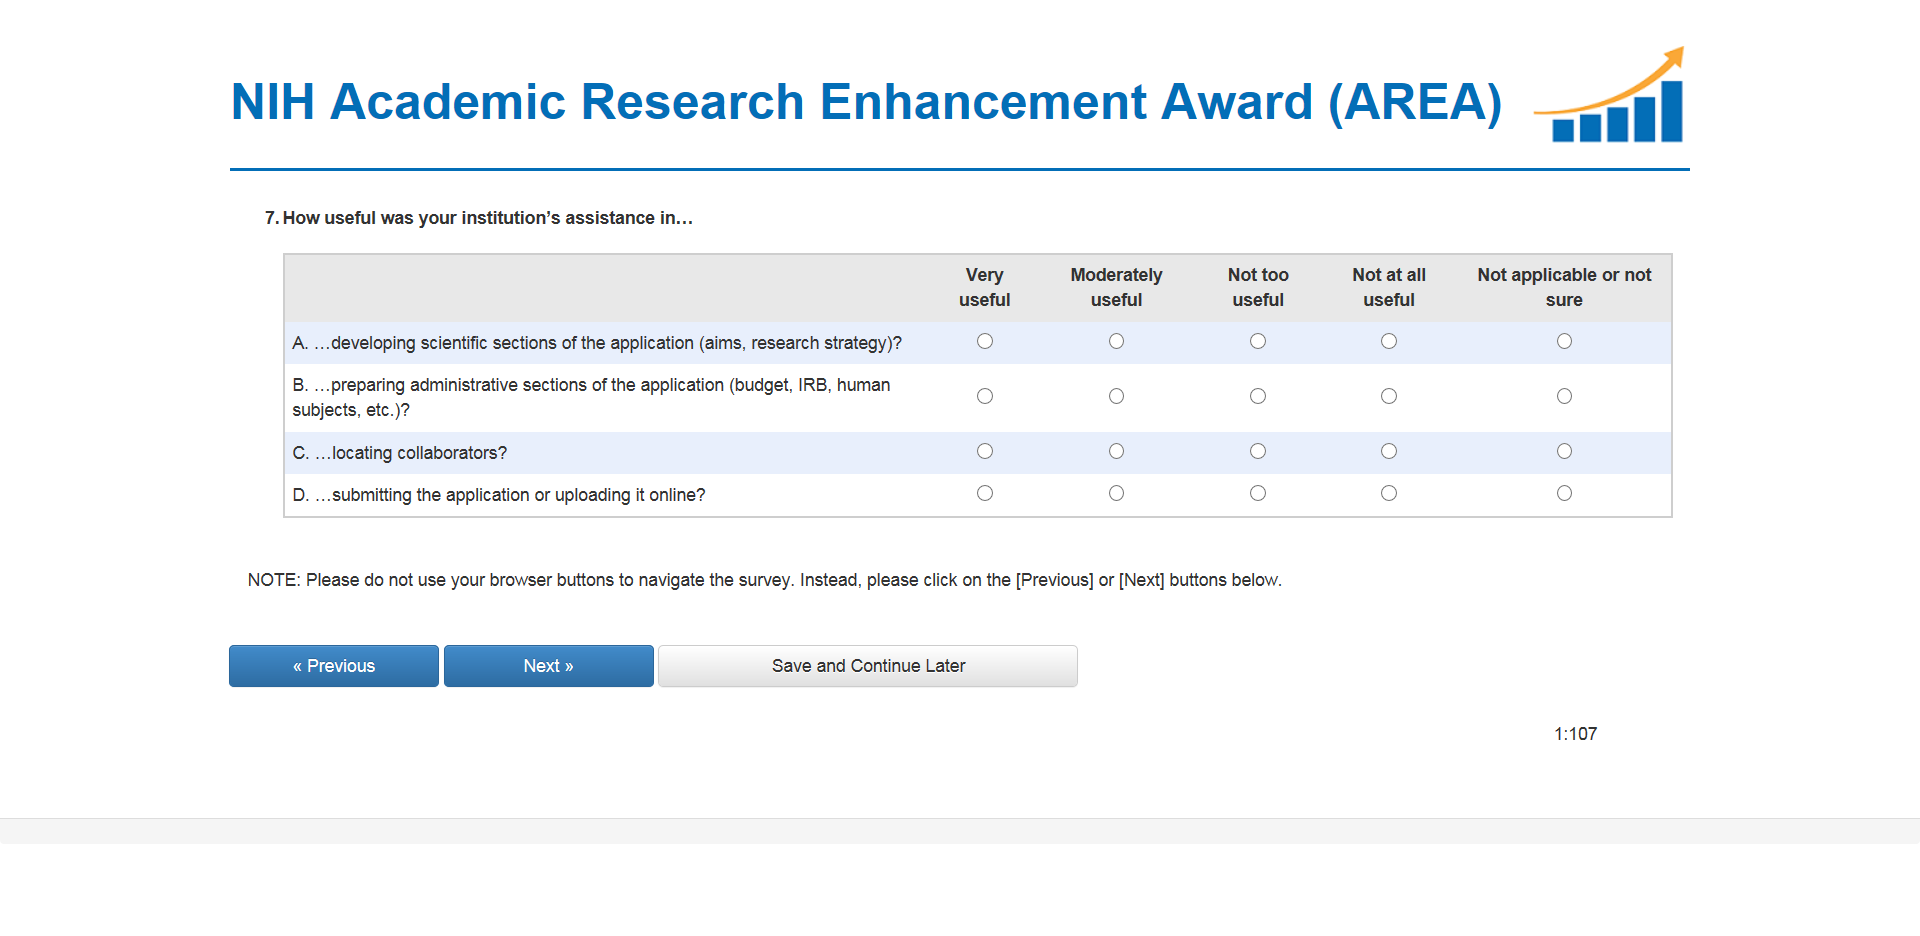Image resolution: width=1920 pixels, height=936 pixels.
Task: Select Very useful for developing scientific sections
Action: pos(985,342)
